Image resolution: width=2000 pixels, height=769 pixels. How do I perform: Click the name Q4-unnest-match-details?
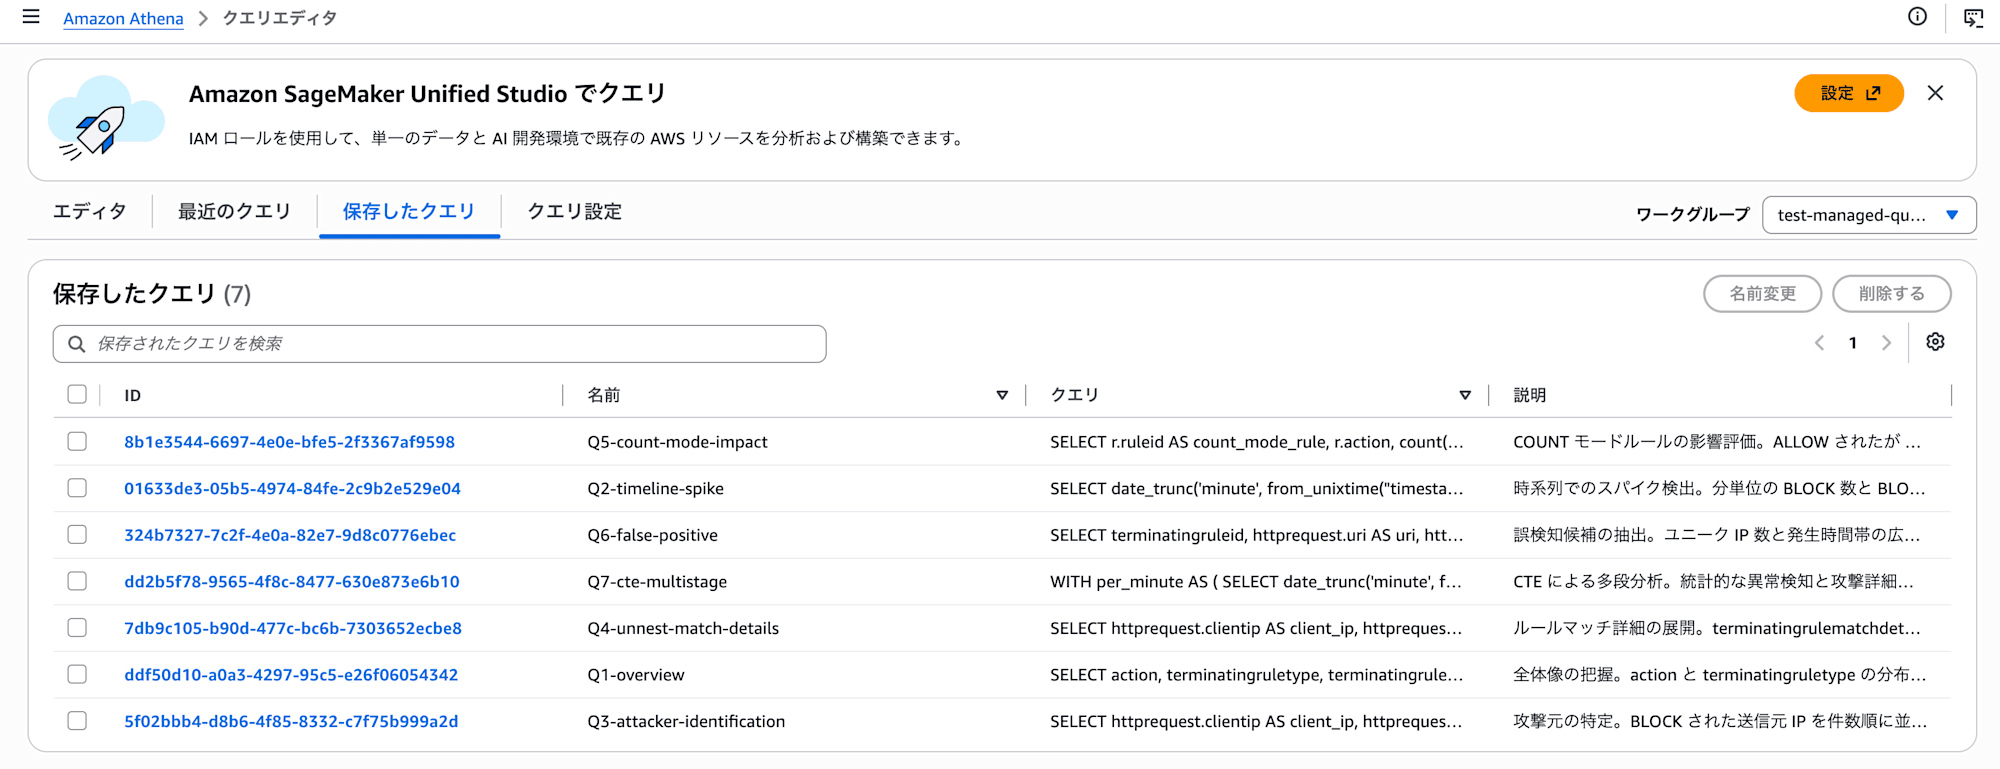click(x=683, y=628)
